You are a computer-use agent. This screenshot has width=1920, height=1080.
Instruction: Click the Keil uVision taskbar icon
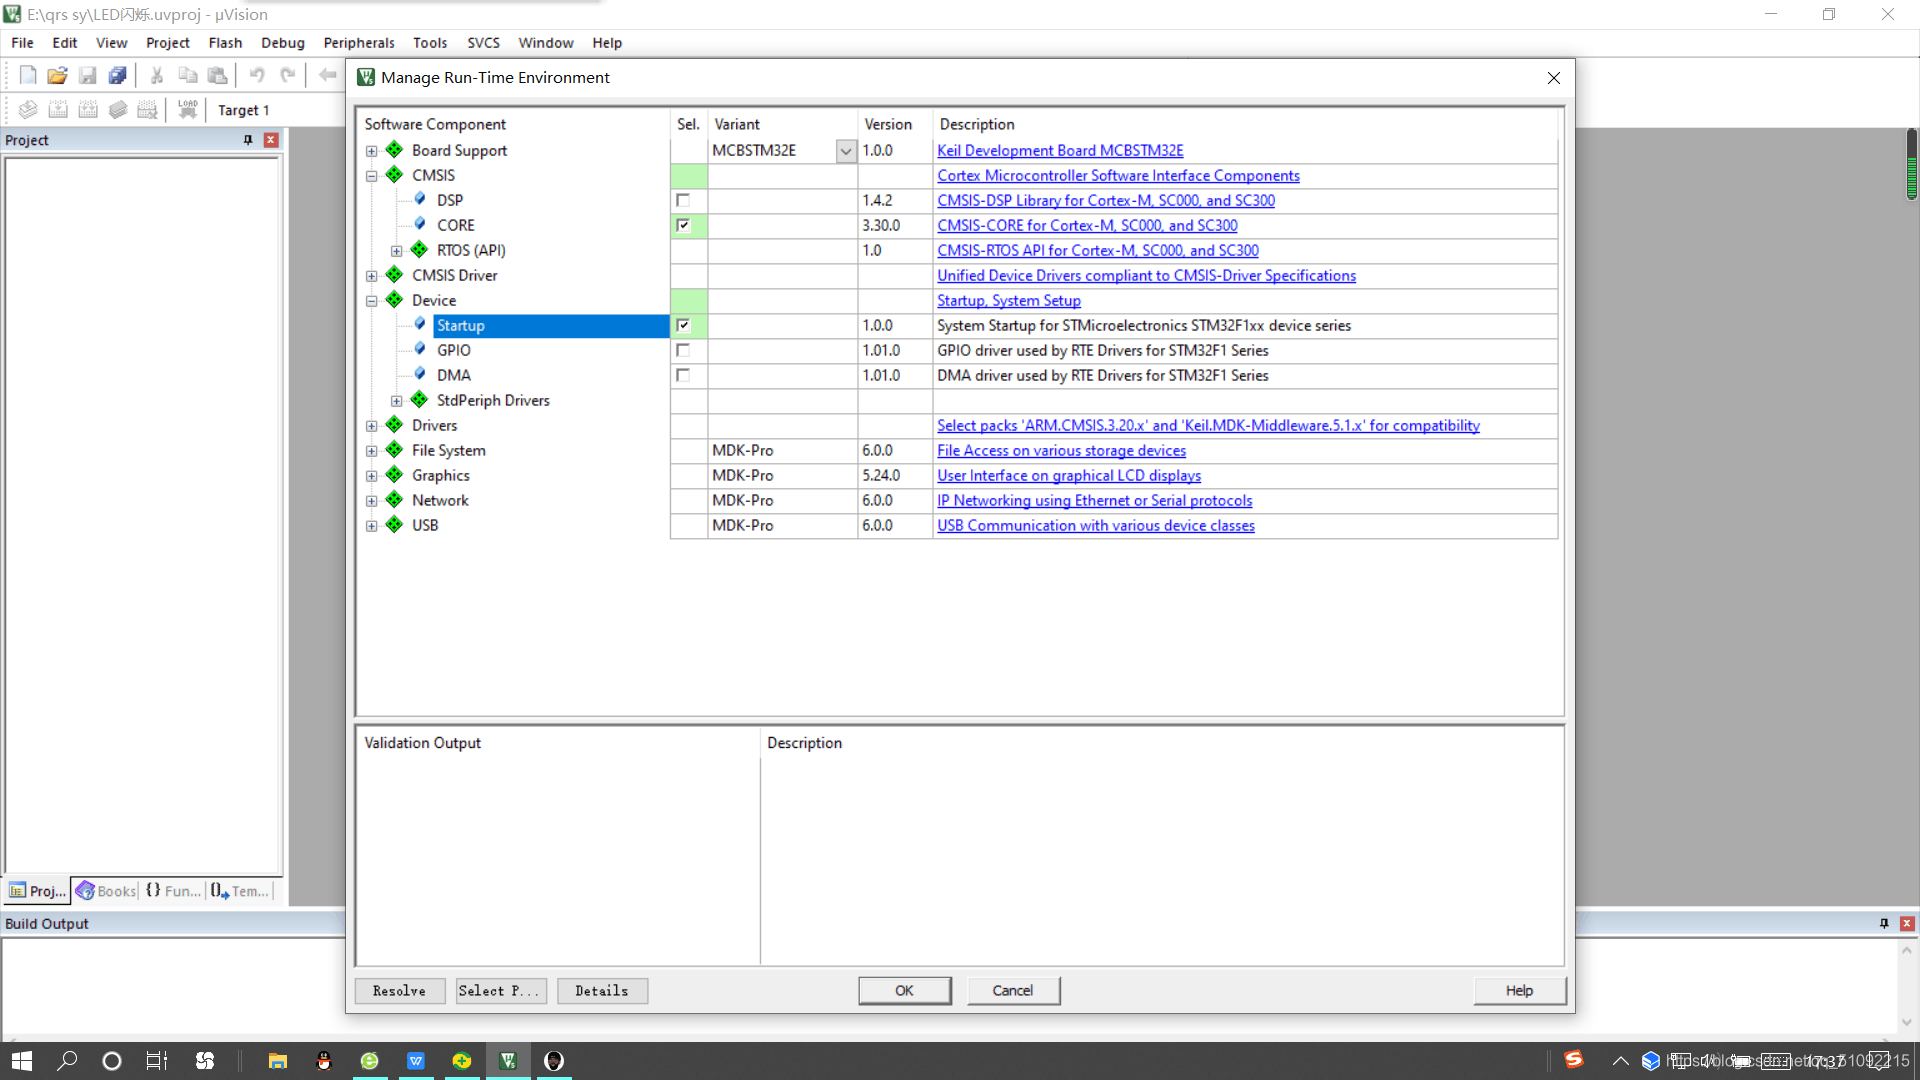point(508,1061)
